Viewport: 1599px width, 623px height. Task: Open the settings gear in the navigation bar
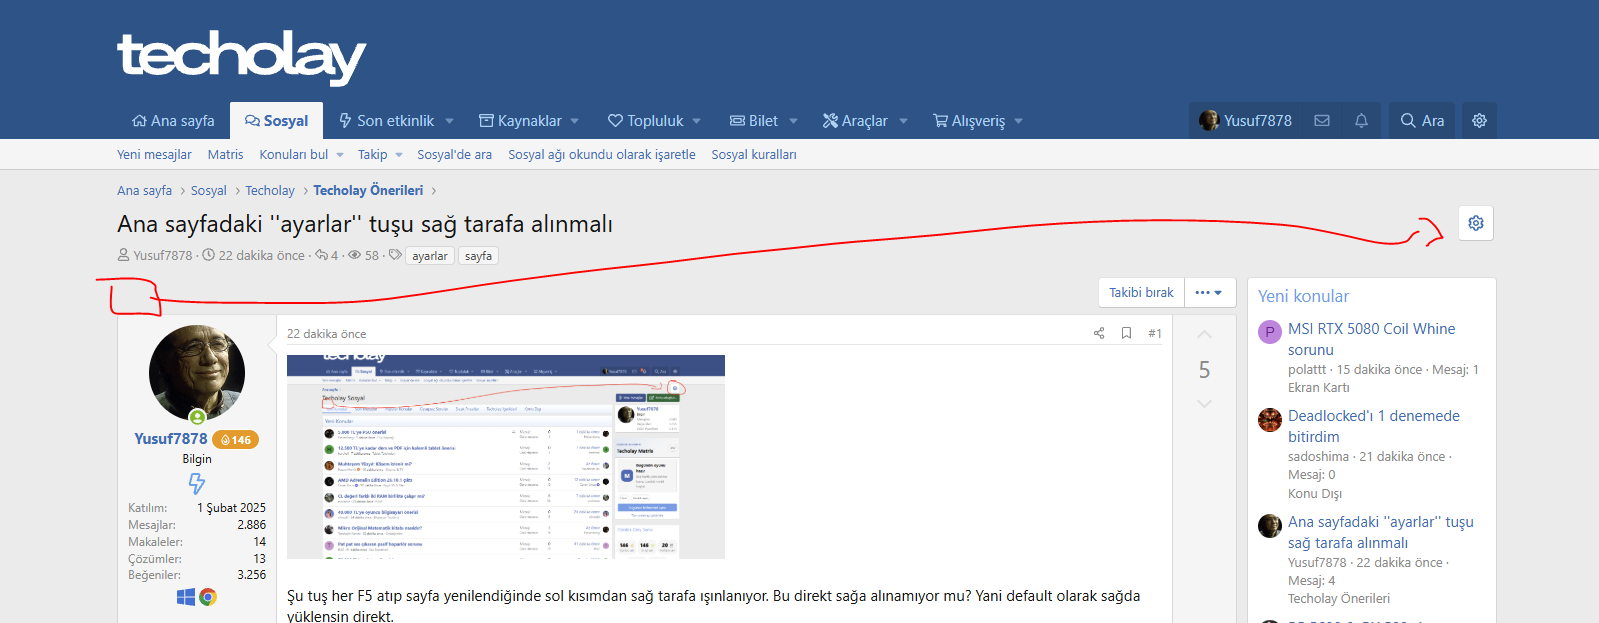pos(1479,121)
